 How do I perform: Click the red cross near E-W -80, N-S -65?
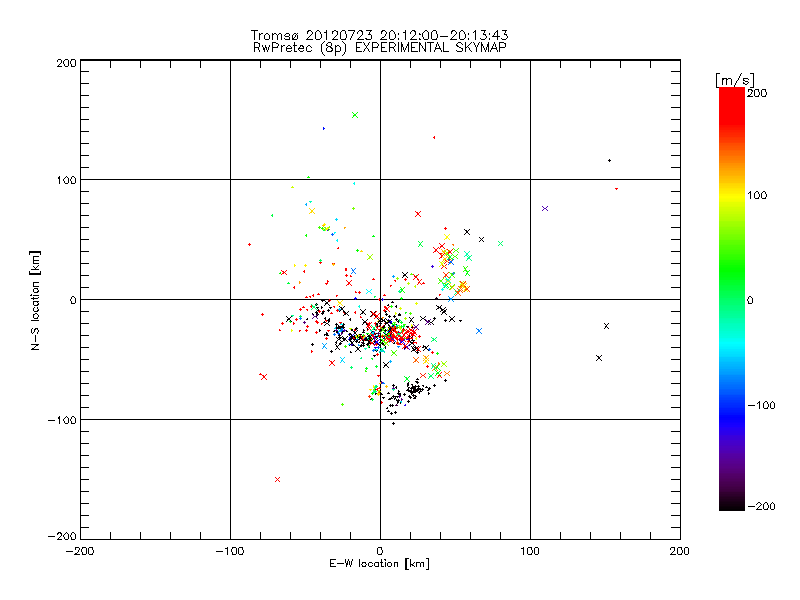pyautogui.click(x=264, y=377)
